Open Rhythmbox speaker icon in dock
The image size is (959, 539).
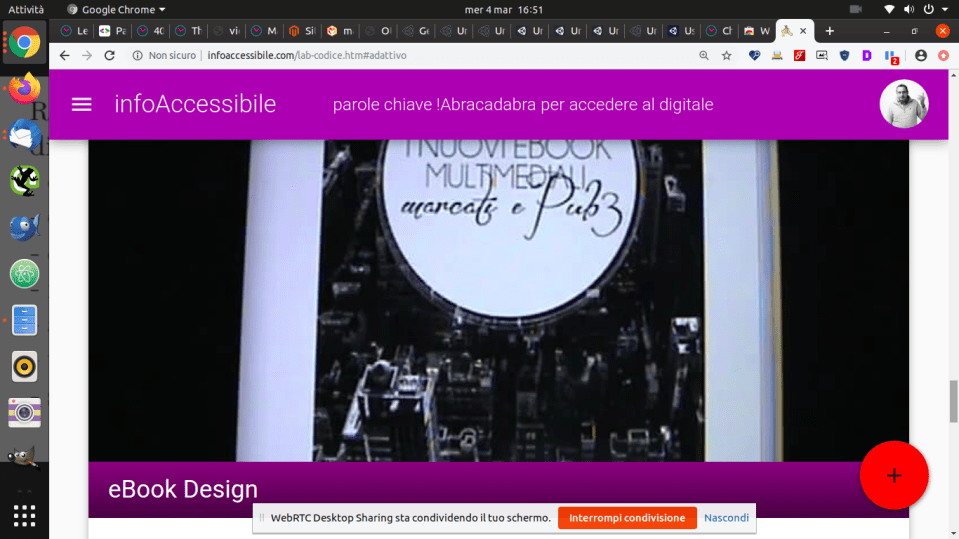point(24,366)
